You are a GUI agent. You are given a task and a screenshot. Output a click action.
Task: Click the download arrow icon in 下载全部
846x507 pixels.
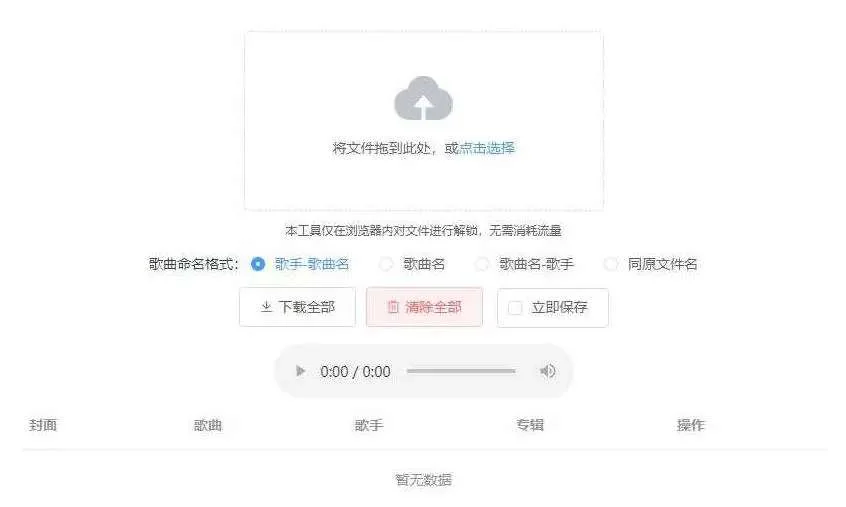point(266,307)
